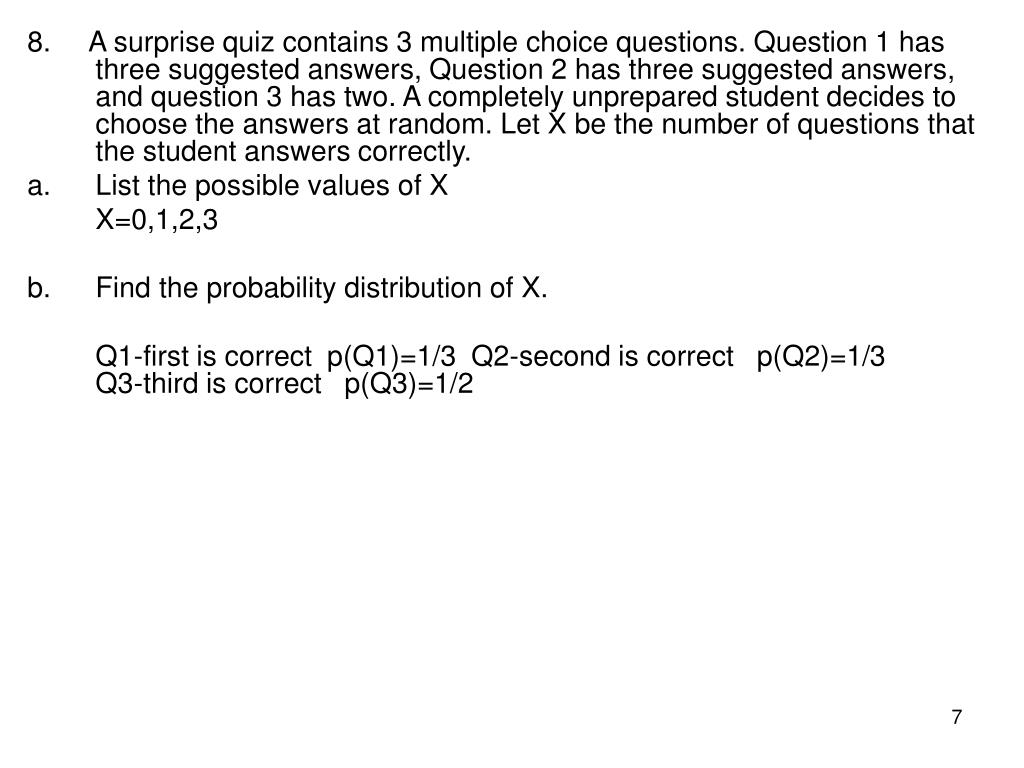Click the expression 'p(Q2)=1/3'

(x=821, y=357)
